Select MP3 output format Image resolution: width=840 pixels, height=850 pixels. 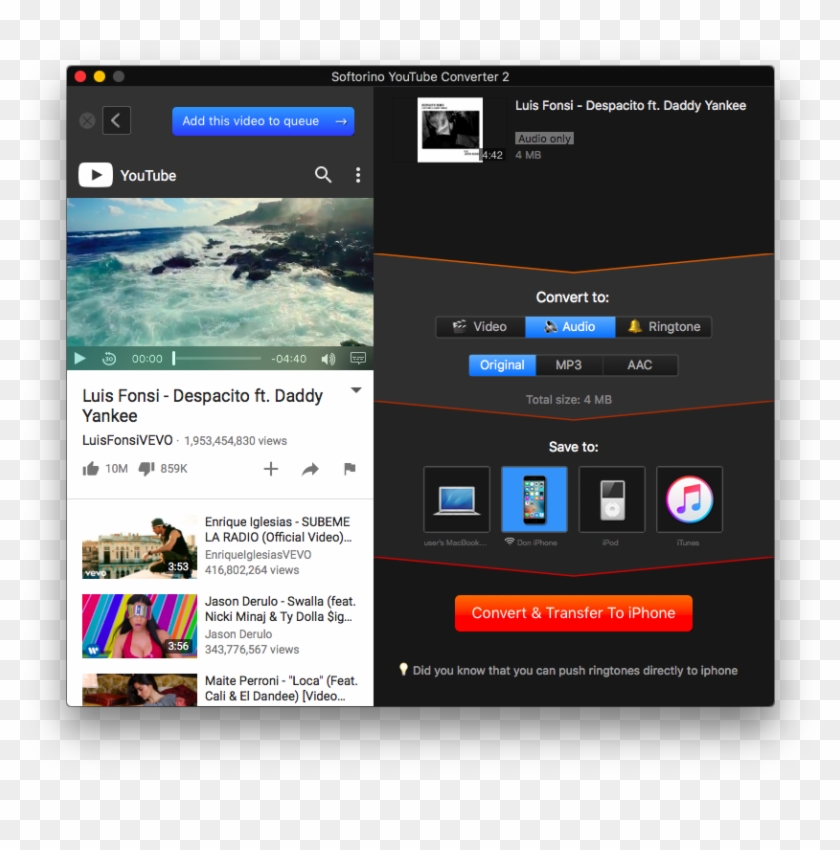pyautogui.click(x=569, y=365)
